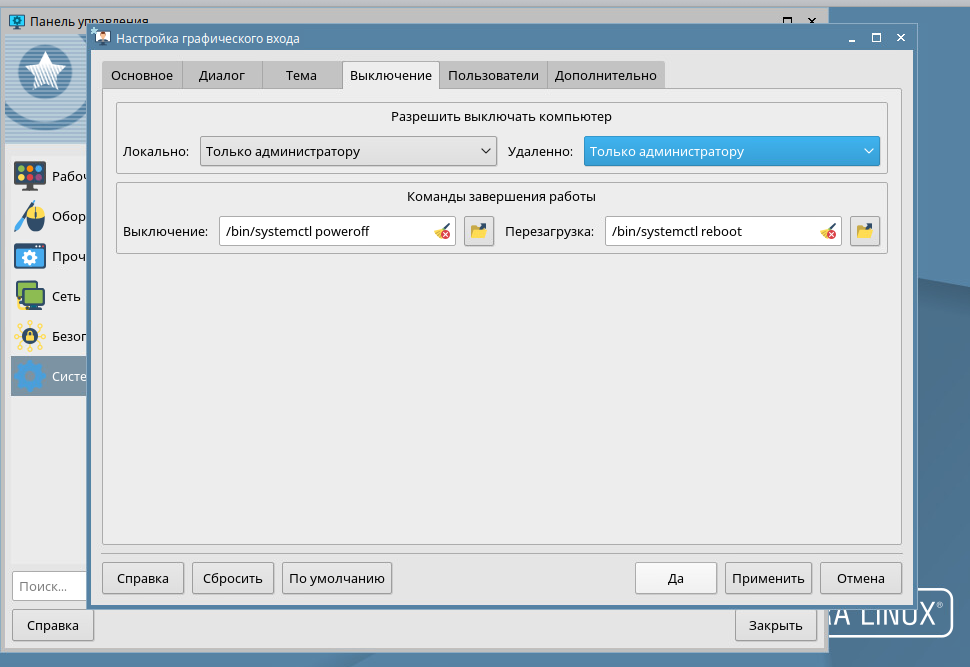The width and height of the screenshot is (970, 667).
Task: Click the network monitors icon
Action: (x=30, y=296)
